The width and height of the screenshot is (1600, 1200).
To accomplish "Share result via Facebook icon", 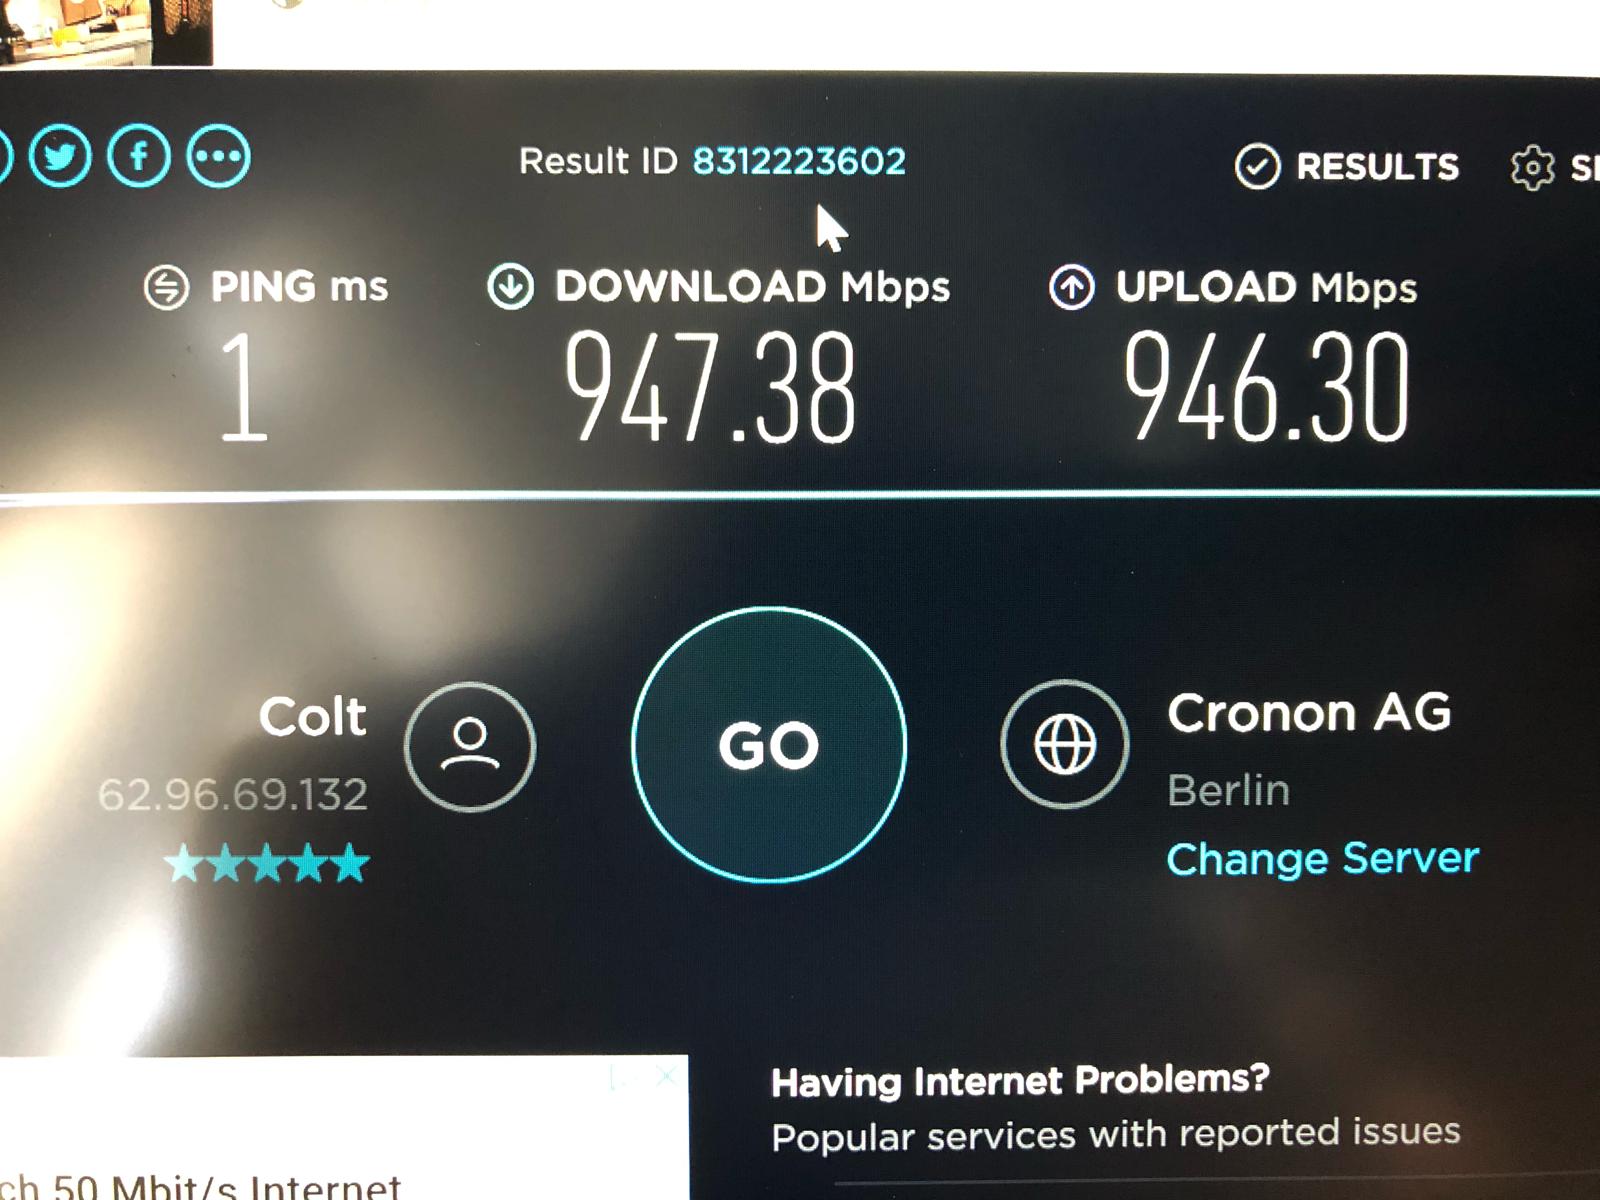I will tap(139, 156).
